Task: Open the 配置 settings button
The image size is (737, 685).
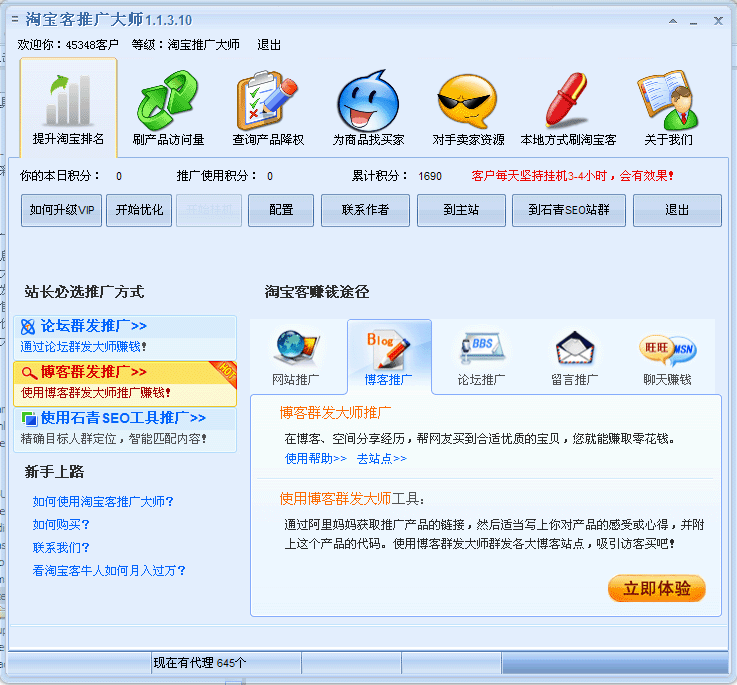Action: 281,210
